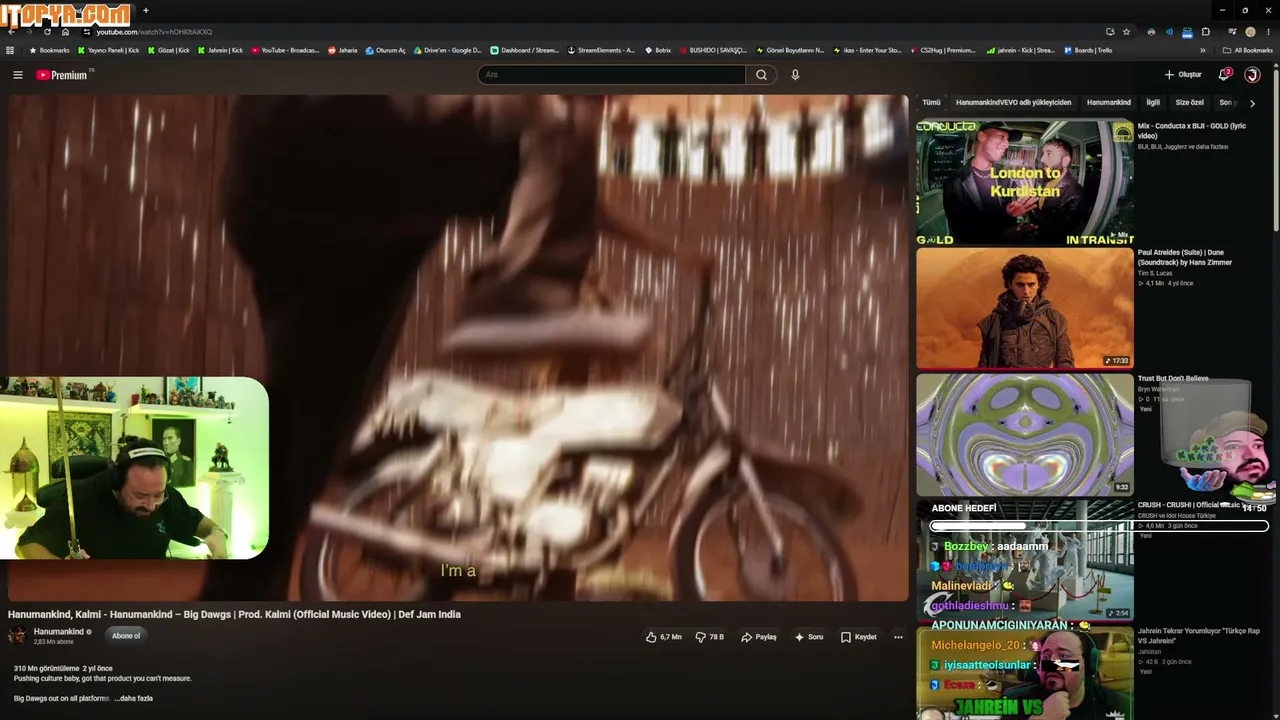The height and width of the screenshot is (720, 1280).
Task: Bookmark this page with the star
Action: (1127, 32)
